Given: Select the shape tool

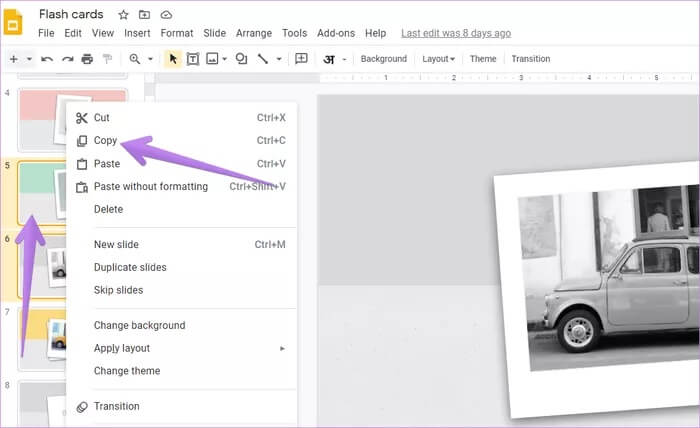Looking at the screenshot, I should coord(242,59).
